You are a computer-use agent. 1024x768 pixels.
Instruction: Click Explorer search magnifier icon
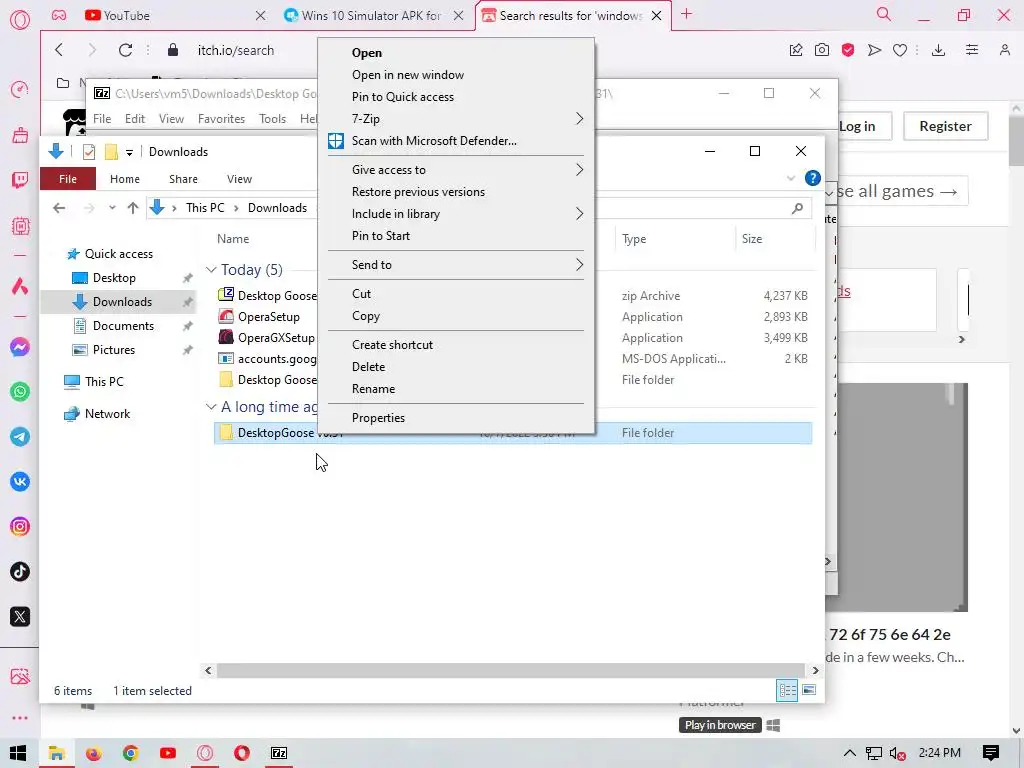(797, 208)
